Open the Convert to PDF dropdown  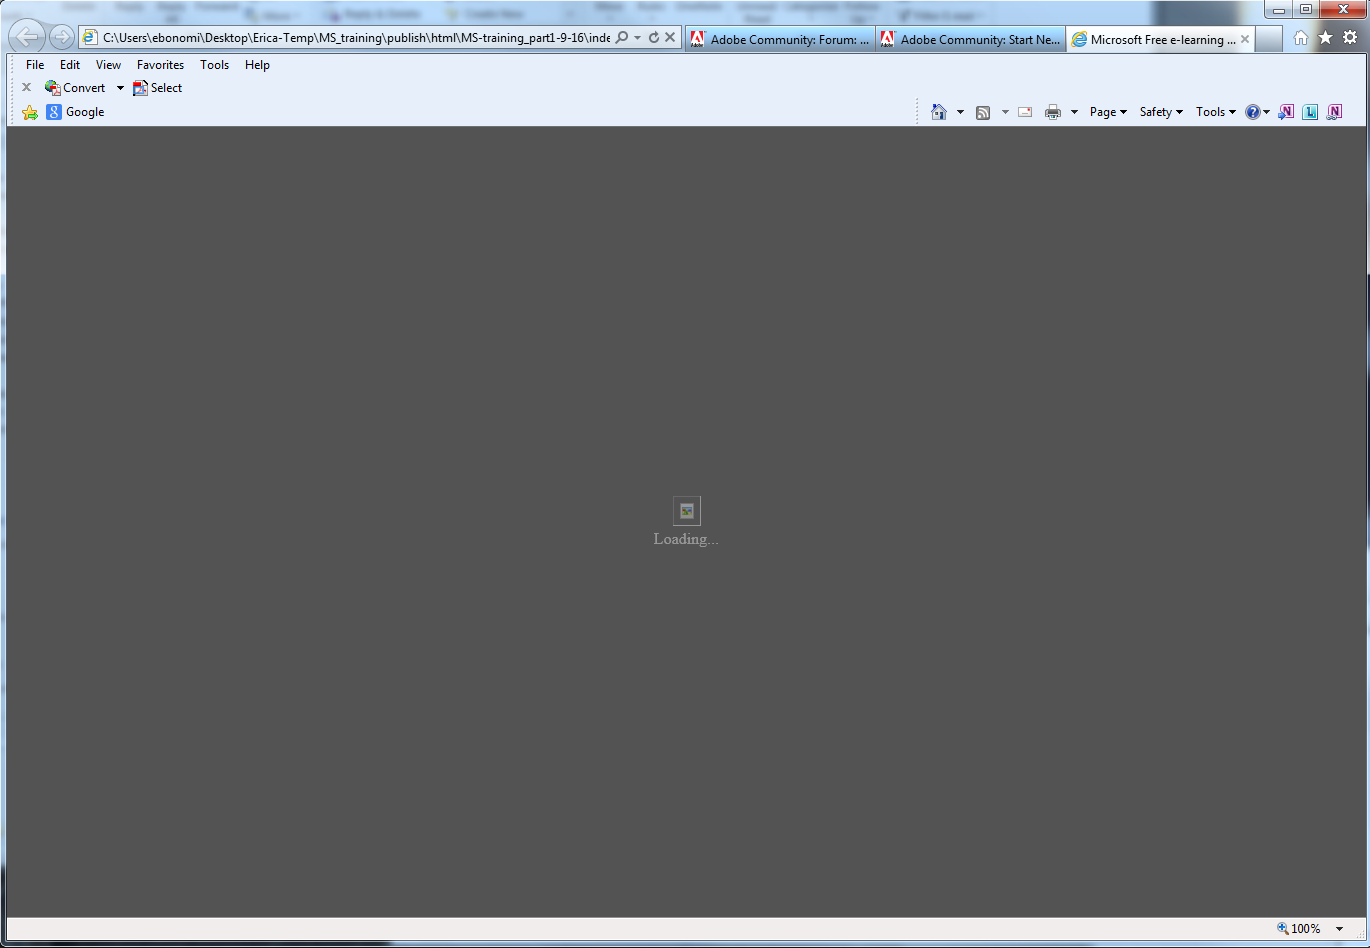pos(119,87)
